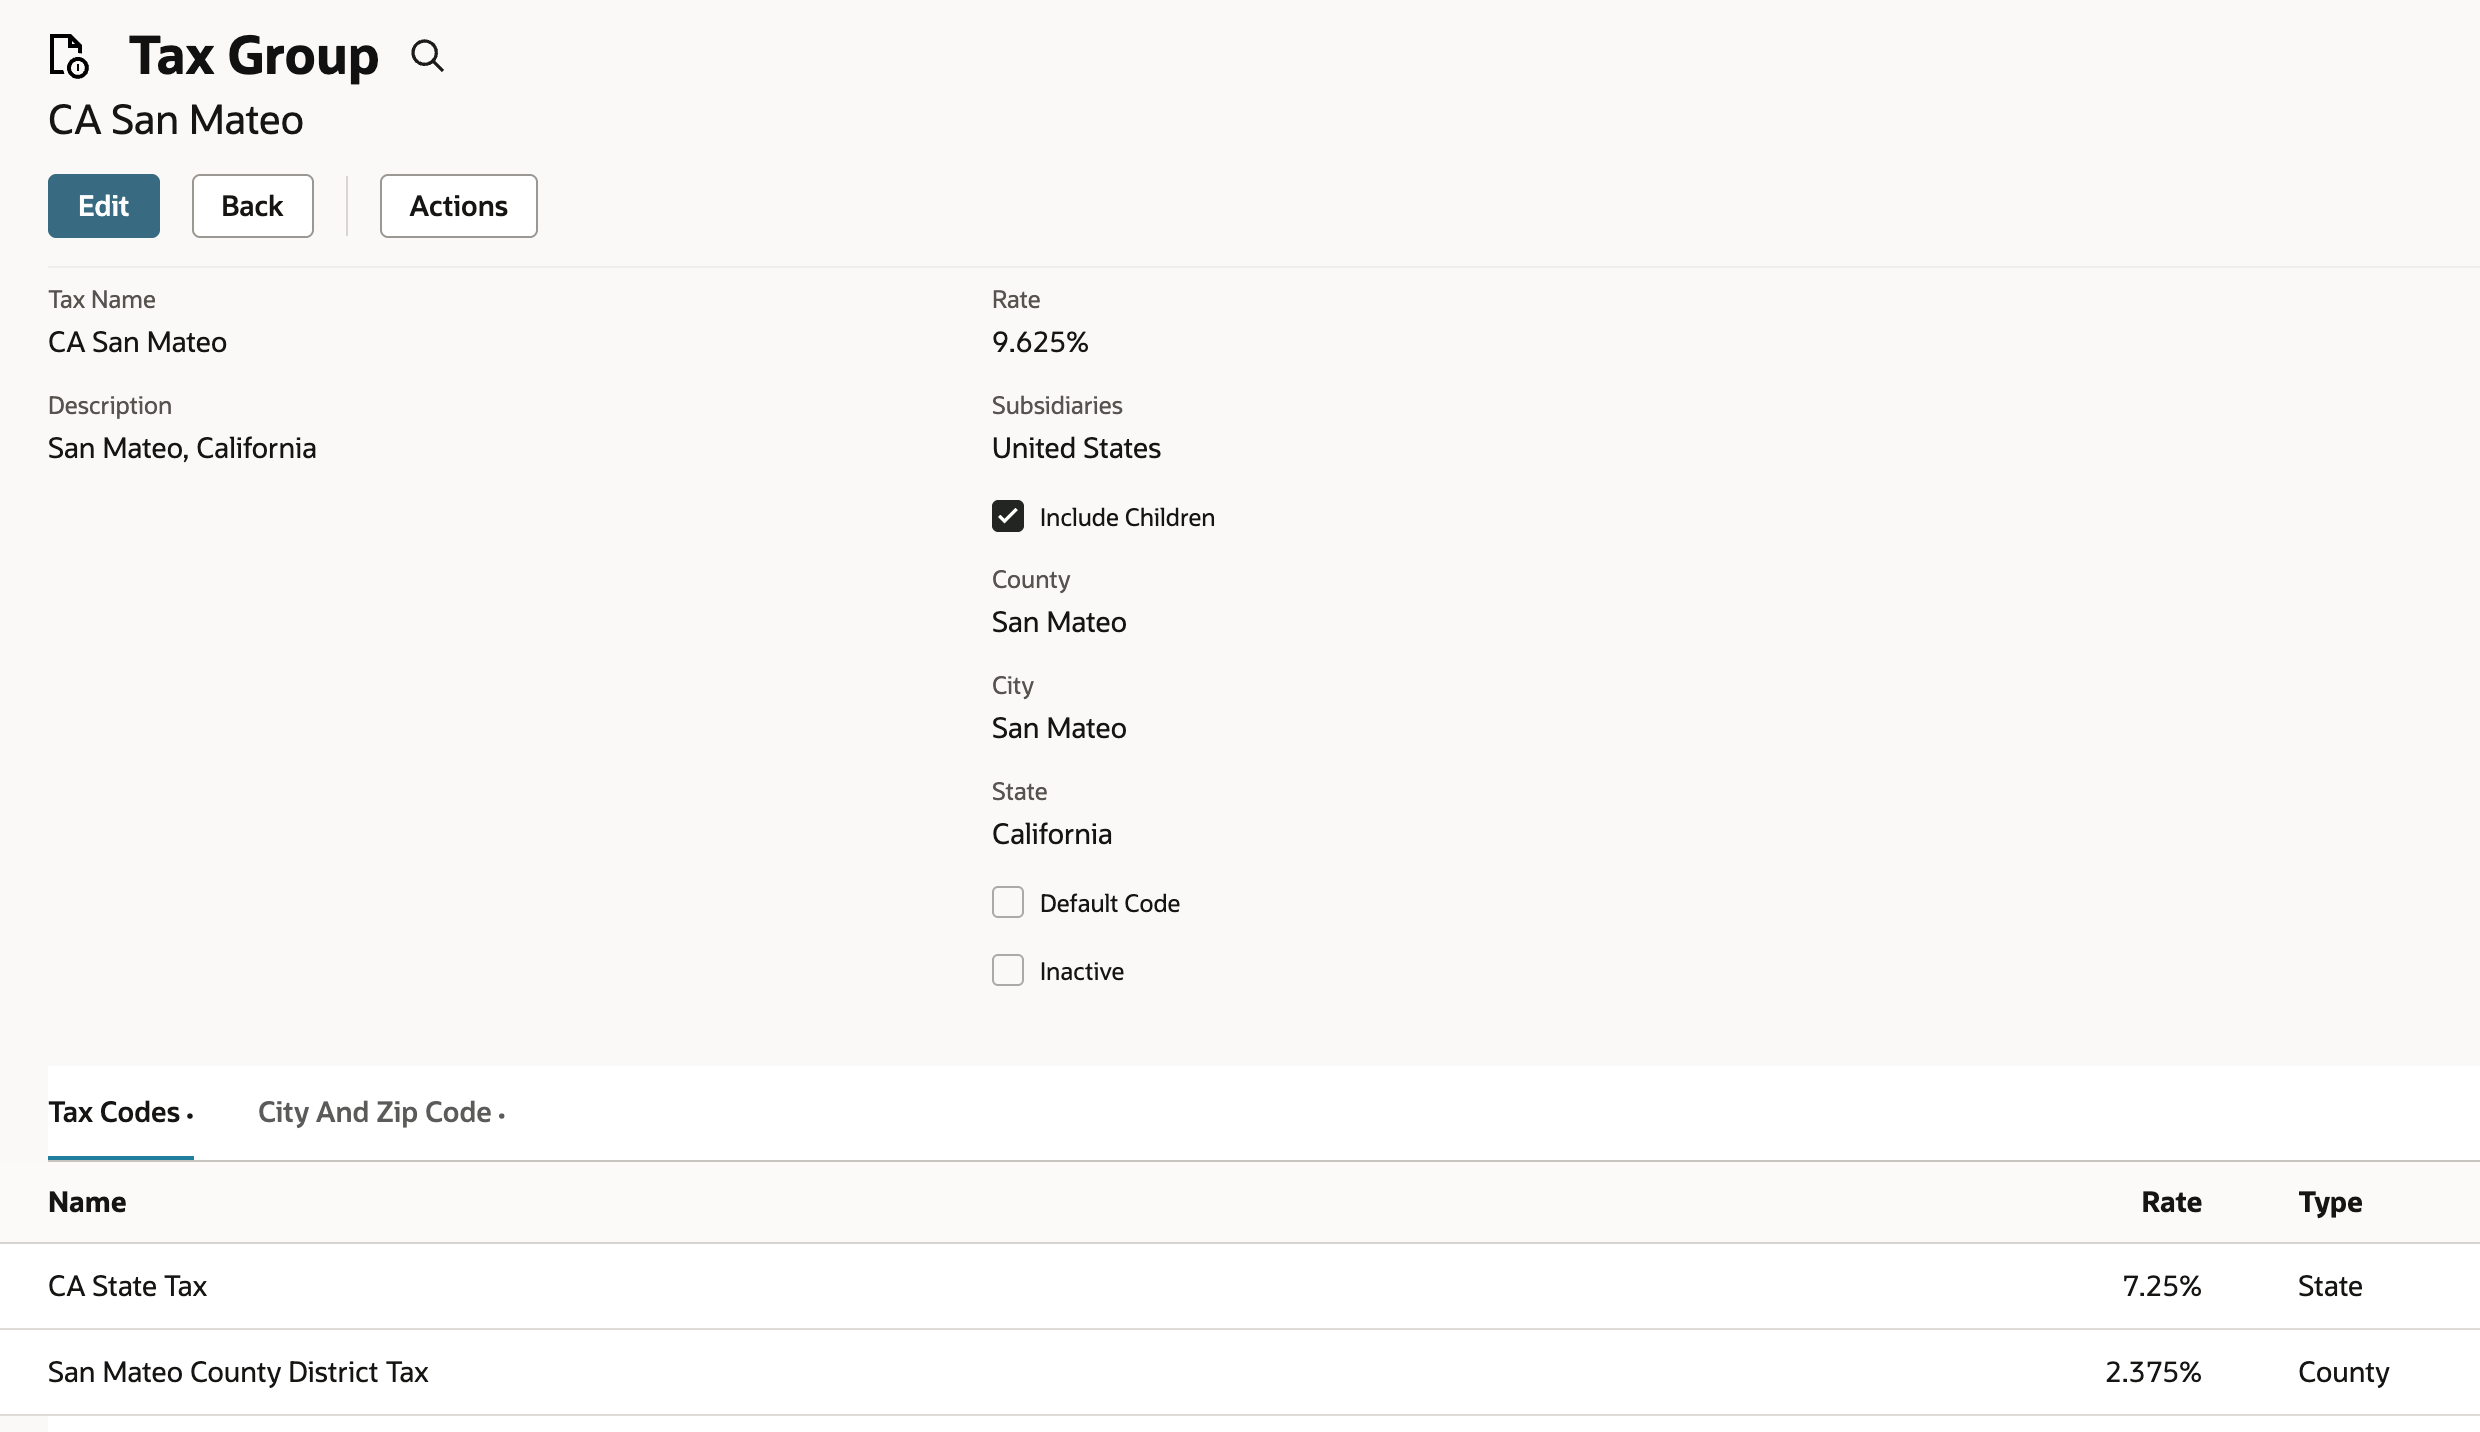Viewport: 2480px width, 1432px height.
Task: Click the Rate column header in the table
Action: click(x=2171, y=1202)
